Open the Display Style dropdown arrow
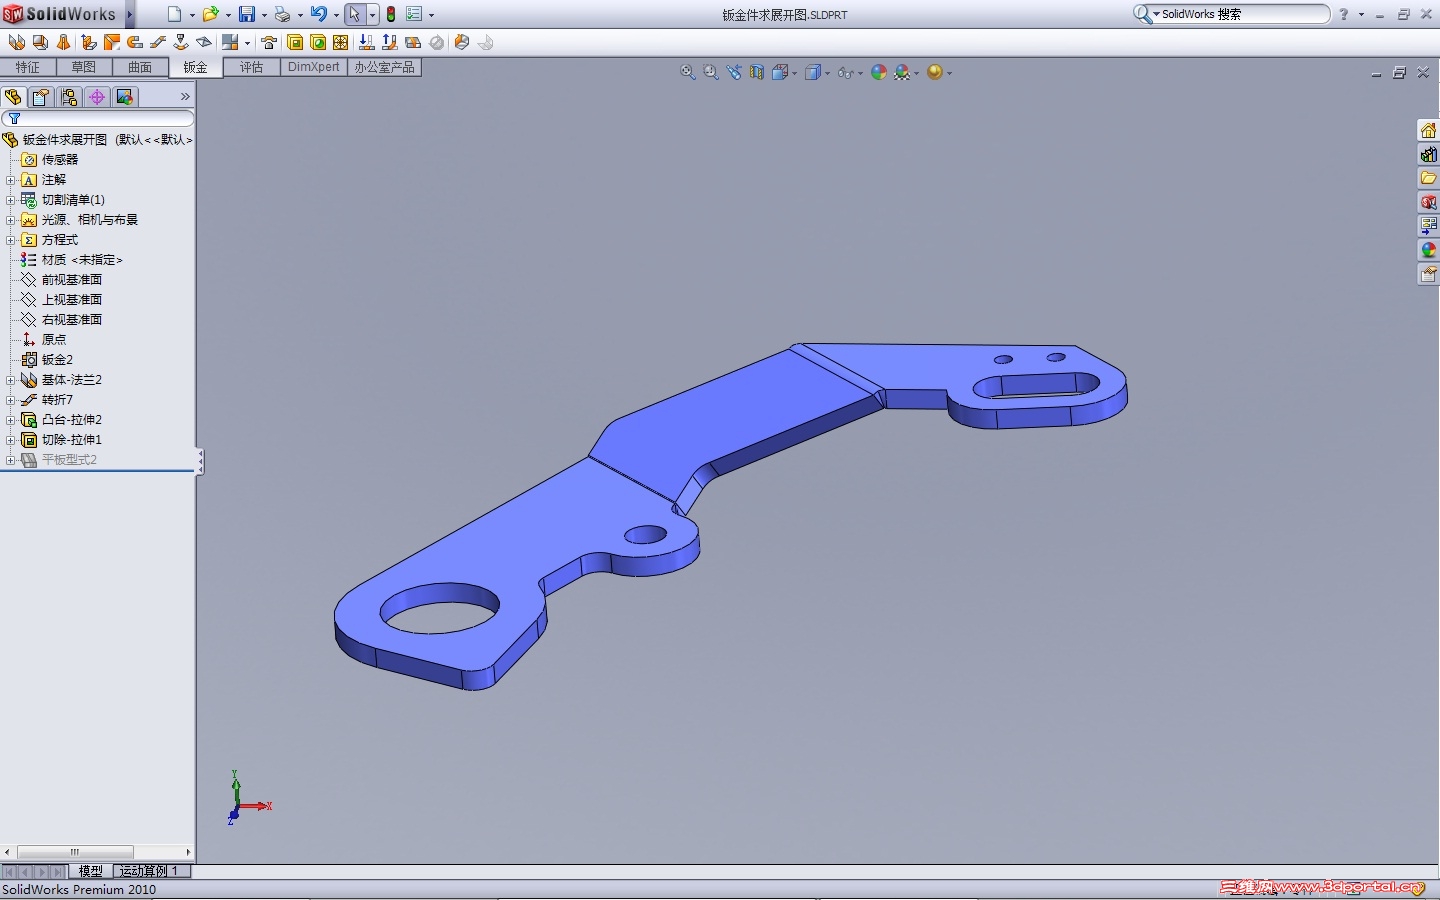The width and height of the screenshot is (1440, 900). tap(827, 73)
